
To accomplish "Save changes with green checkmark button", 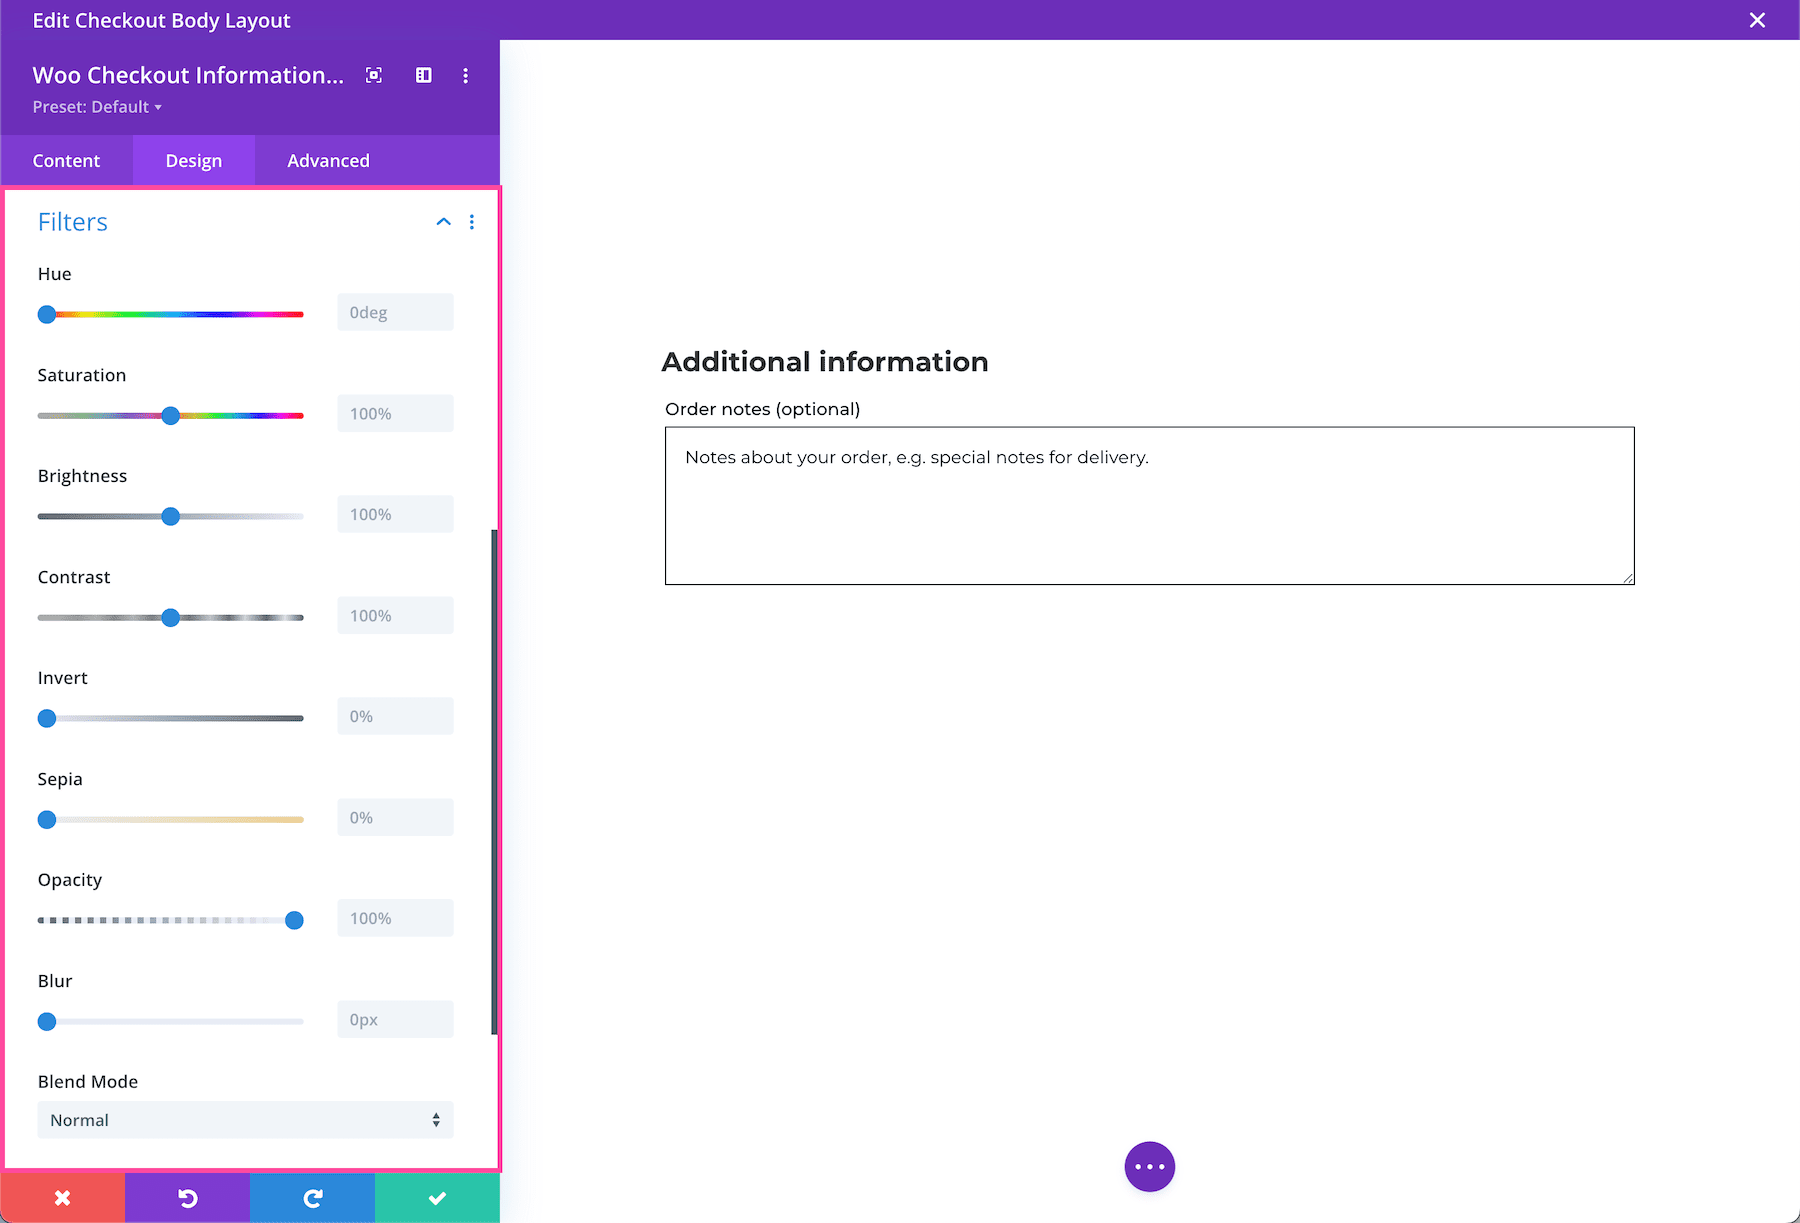I will click(x=437, y=1198).
